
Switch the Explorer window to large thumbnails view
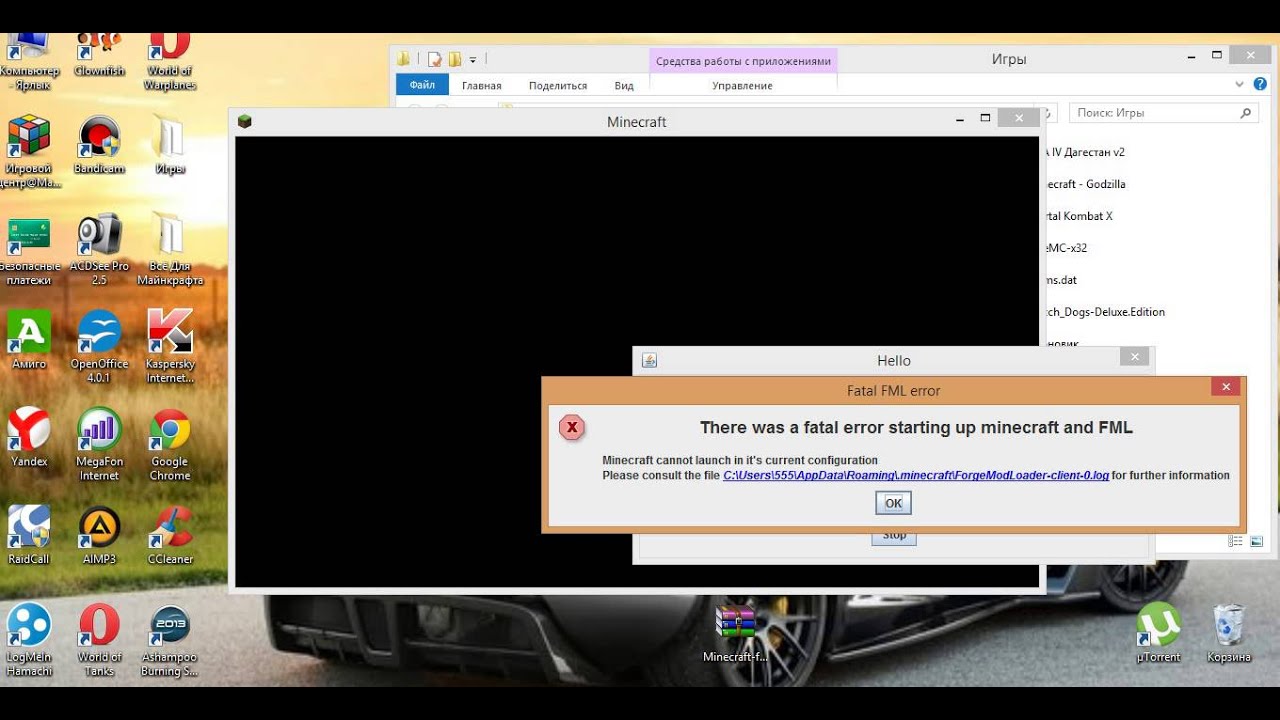coord(1256,541)
